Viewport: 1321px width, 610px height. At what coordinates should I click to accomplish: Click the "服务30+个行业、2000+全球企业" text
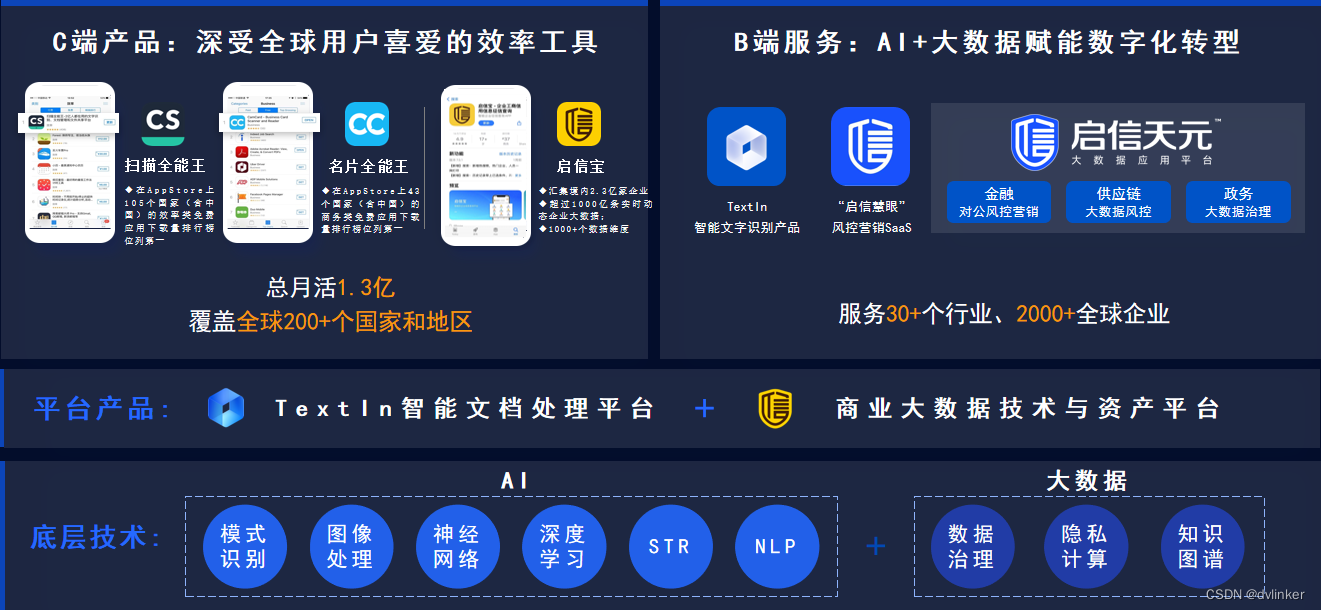click(x=1004, y=314)
